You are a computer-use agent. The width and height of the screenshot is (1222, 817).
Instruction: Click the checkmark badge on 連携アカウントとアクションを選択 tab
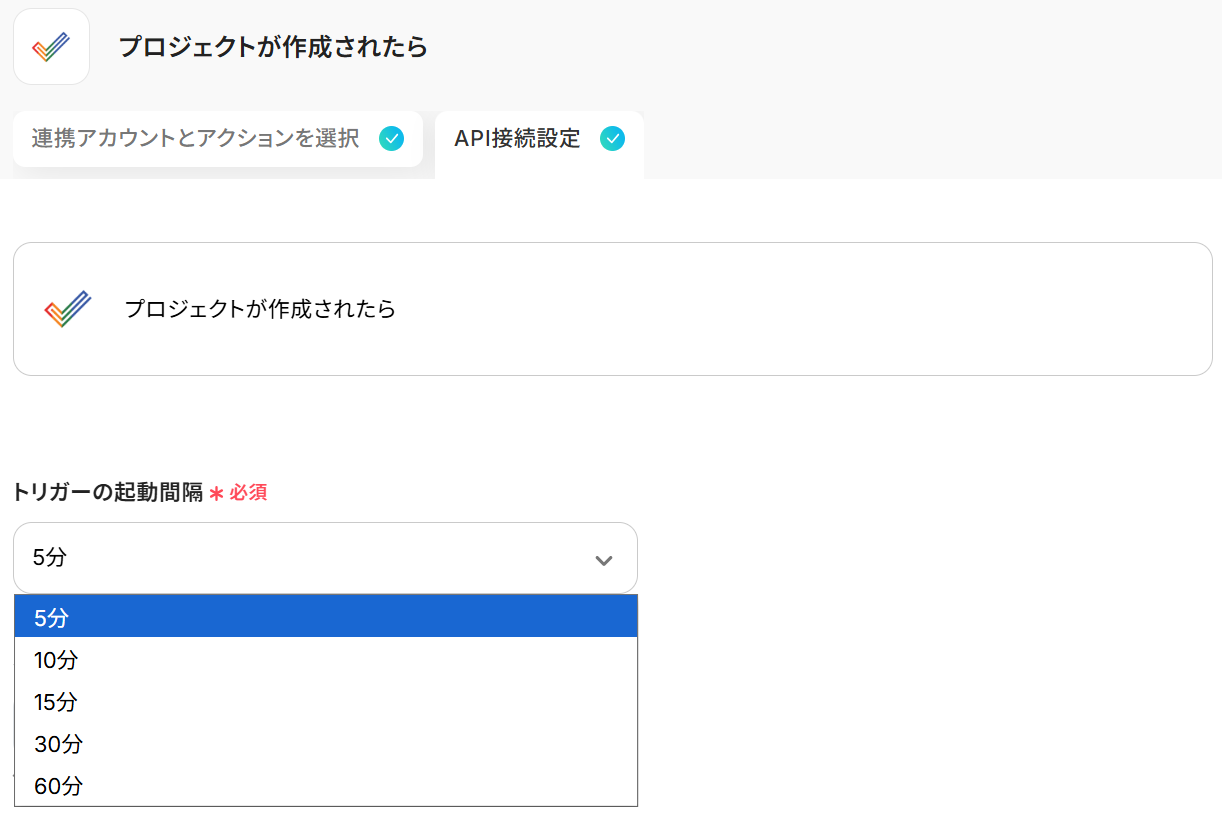392,139
